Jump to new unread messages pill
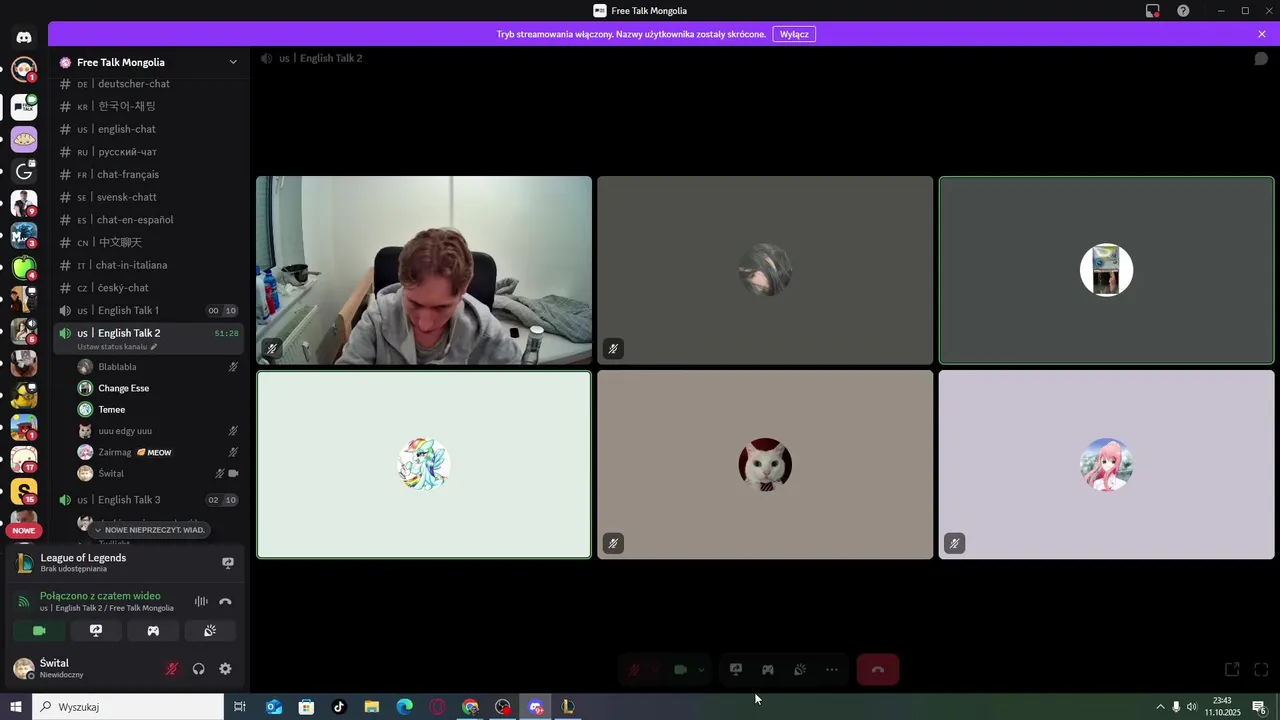1280x720 pixels. click(x=149, y=530)
